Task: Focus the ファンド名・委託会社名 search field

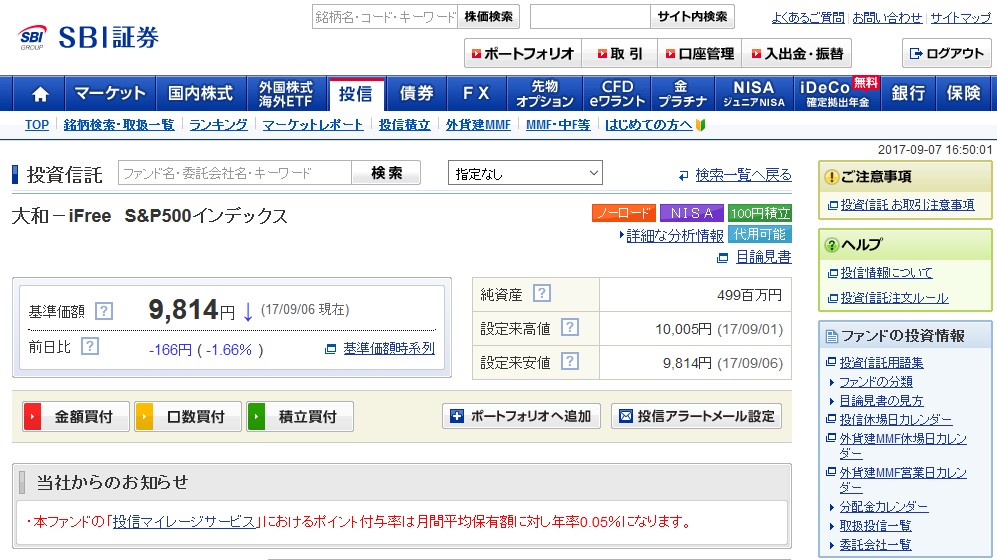Action: 235,173
